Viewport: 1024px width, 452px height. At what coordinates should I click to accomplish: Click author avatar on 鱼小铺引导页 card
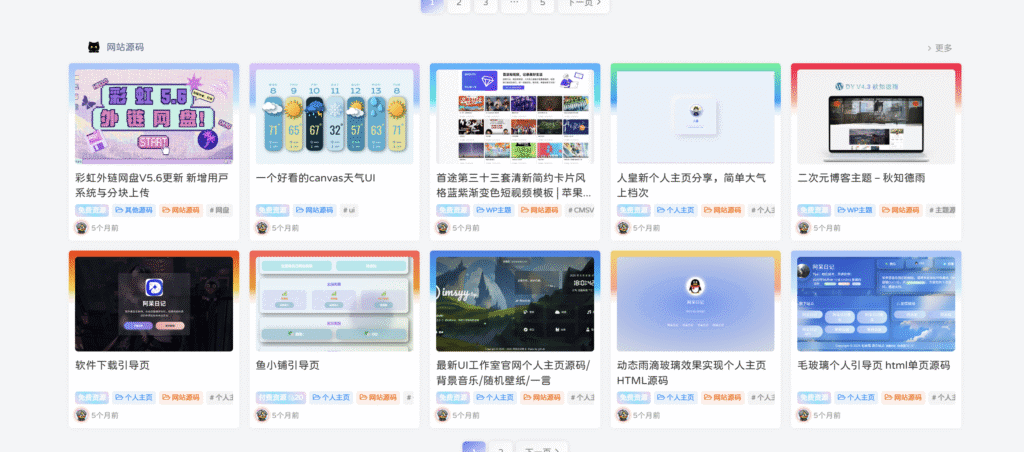[262, 415]
